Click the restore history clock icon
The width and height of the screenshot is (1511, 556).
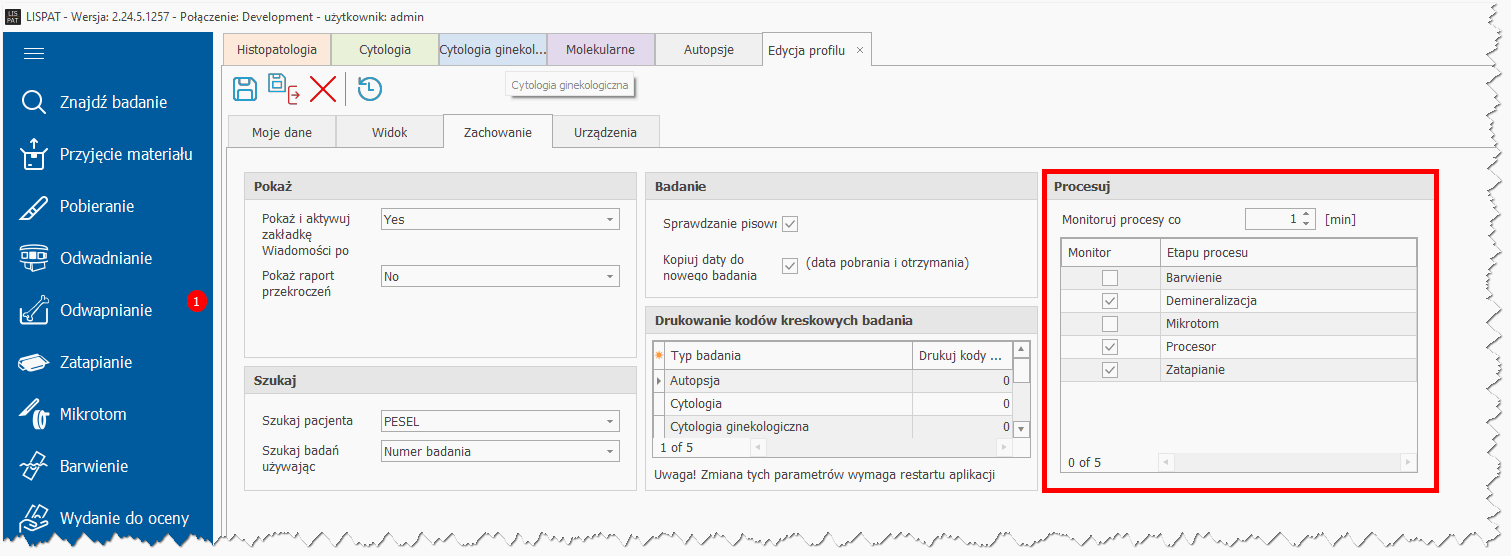(x=369, y=89)
